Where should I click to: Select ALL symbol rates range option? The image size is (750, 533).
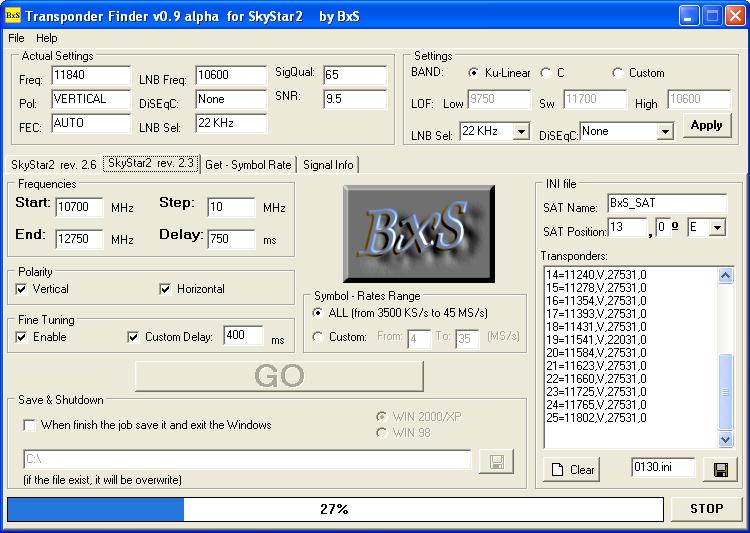pos(317,313)
